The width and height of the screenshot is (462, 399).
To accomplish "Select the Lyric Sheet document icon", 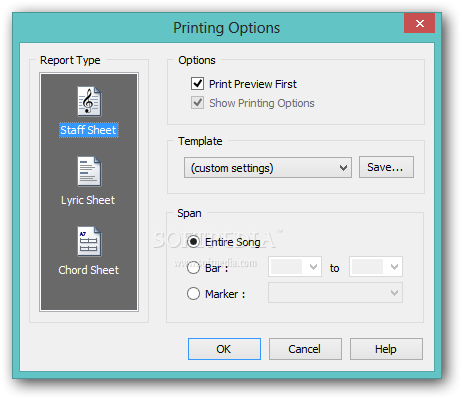I will pos(89,171).
